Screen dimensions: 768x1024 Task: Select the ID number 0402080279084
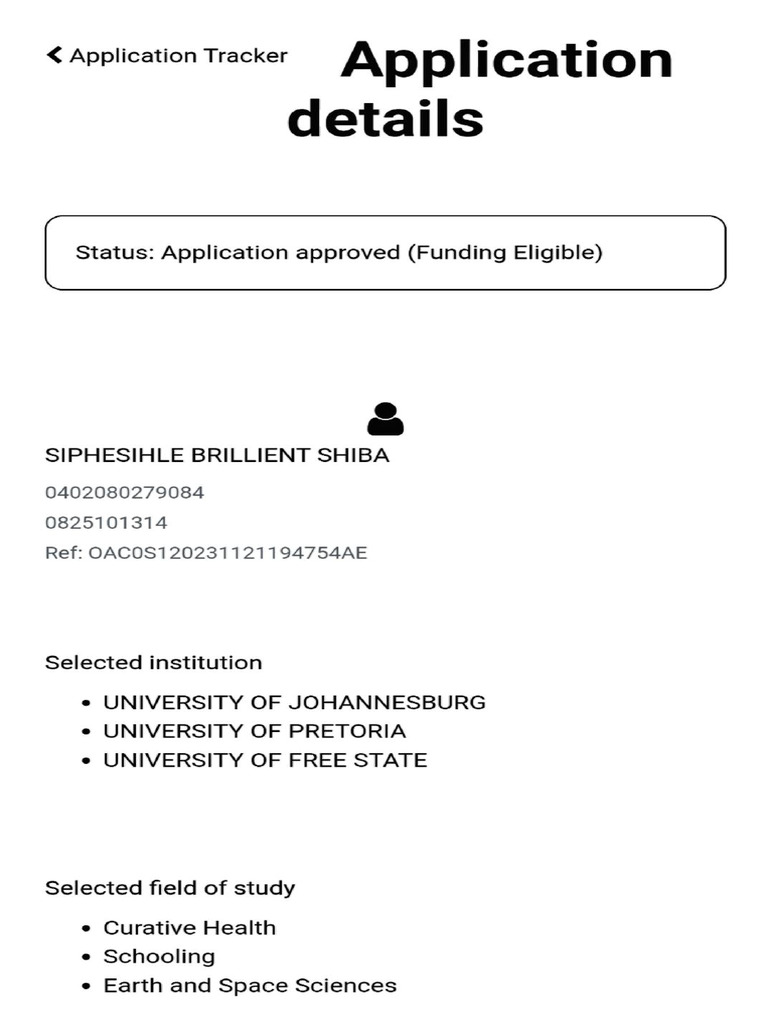coord(125,492)
